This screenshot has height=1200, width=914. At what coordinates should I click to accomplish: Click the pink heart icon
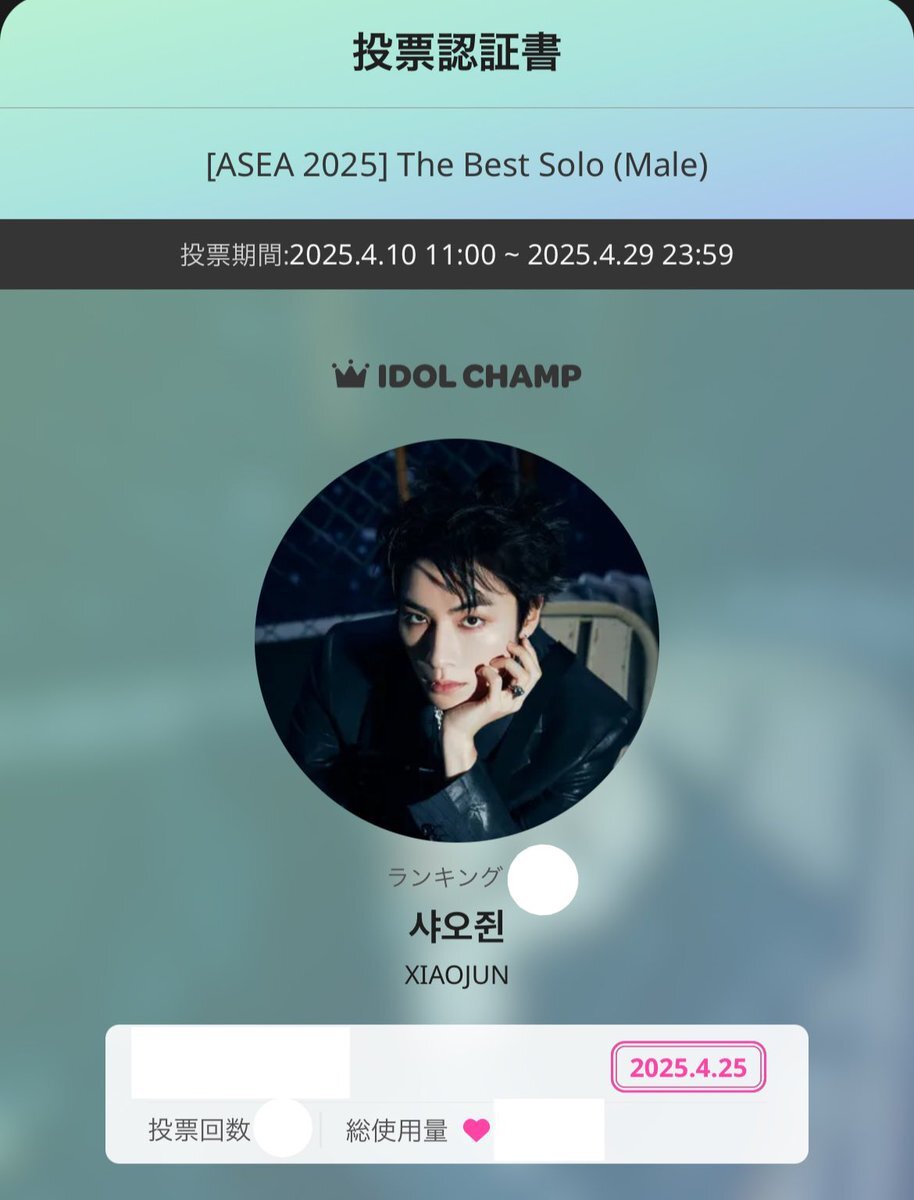(x=477, y=1130)
